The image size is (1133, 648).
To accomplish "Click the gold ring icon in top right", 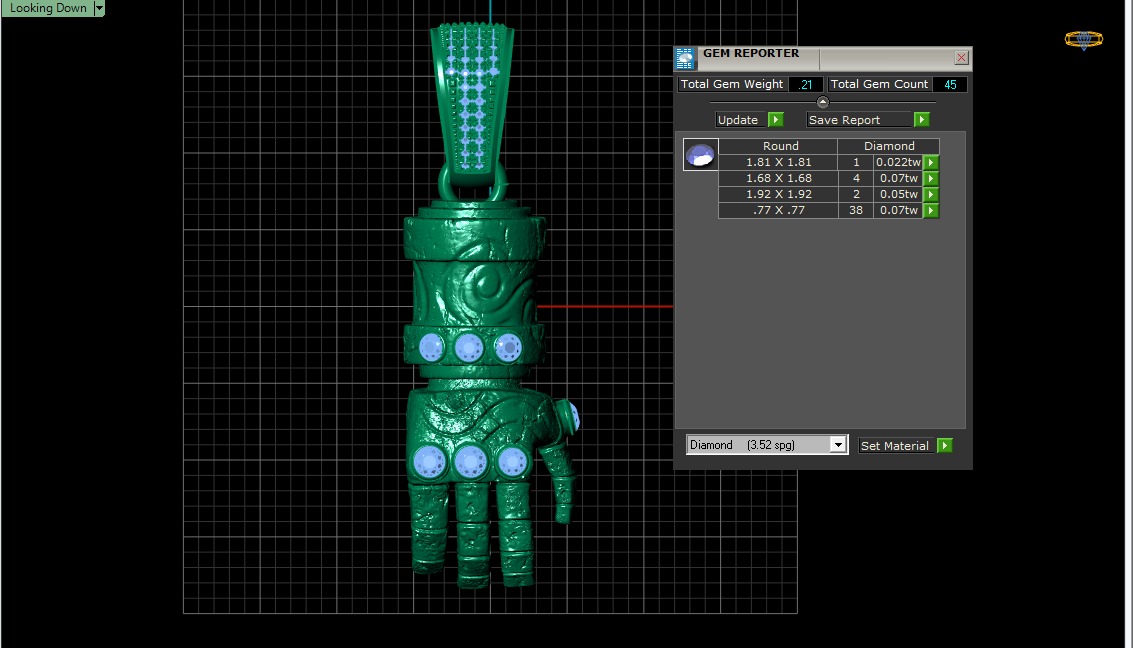I will (x=1083, y=40).
